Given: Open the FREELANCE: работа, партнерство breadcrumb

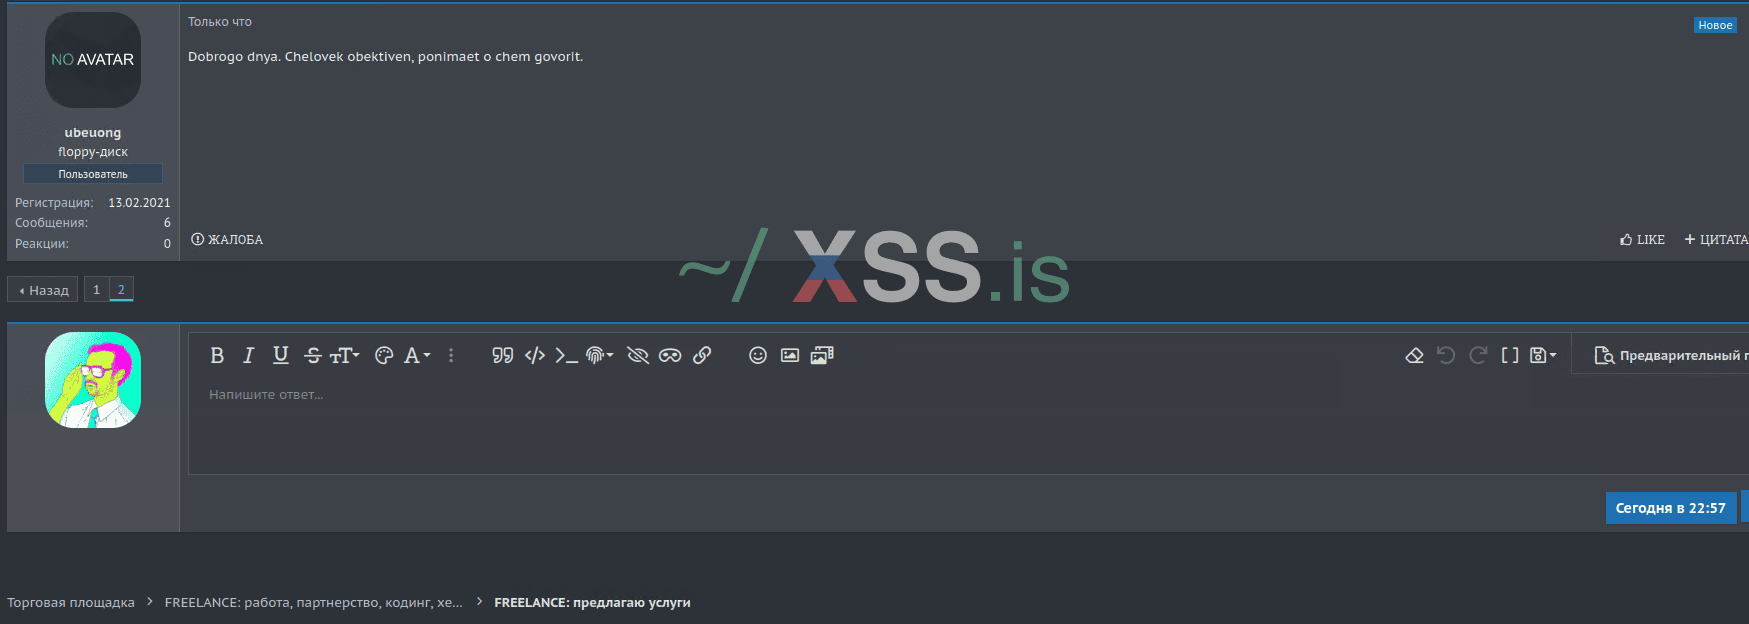Looking at the screenshot, I should coord(313,602).
